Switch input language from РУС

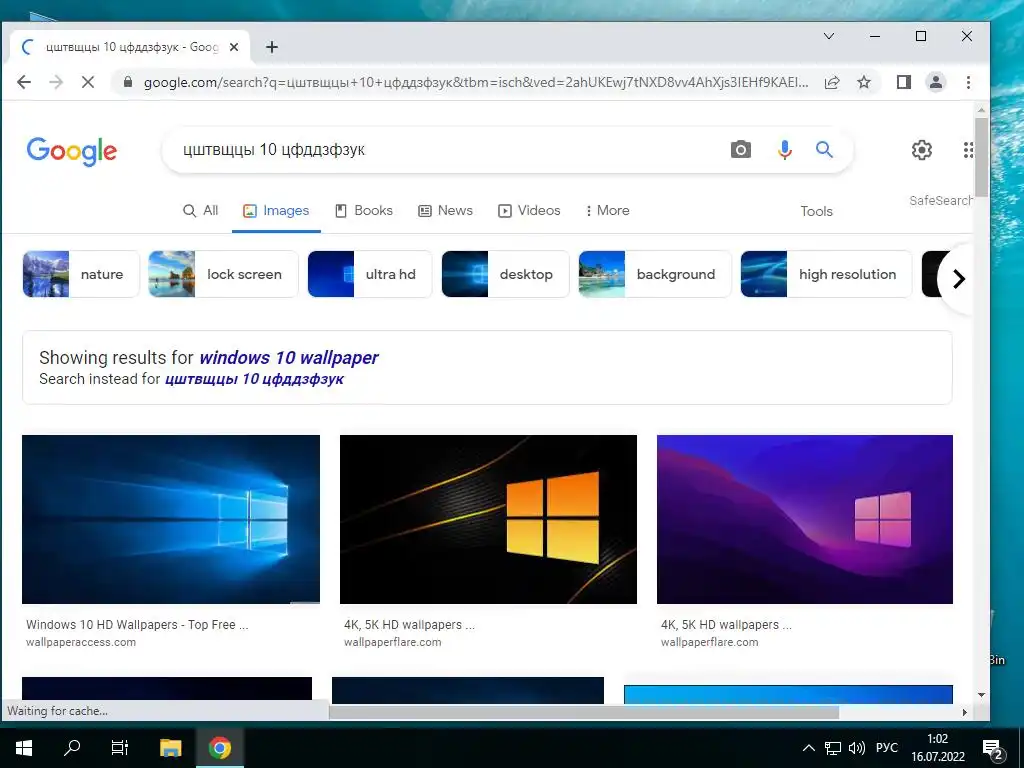click(x=887, y=748)
